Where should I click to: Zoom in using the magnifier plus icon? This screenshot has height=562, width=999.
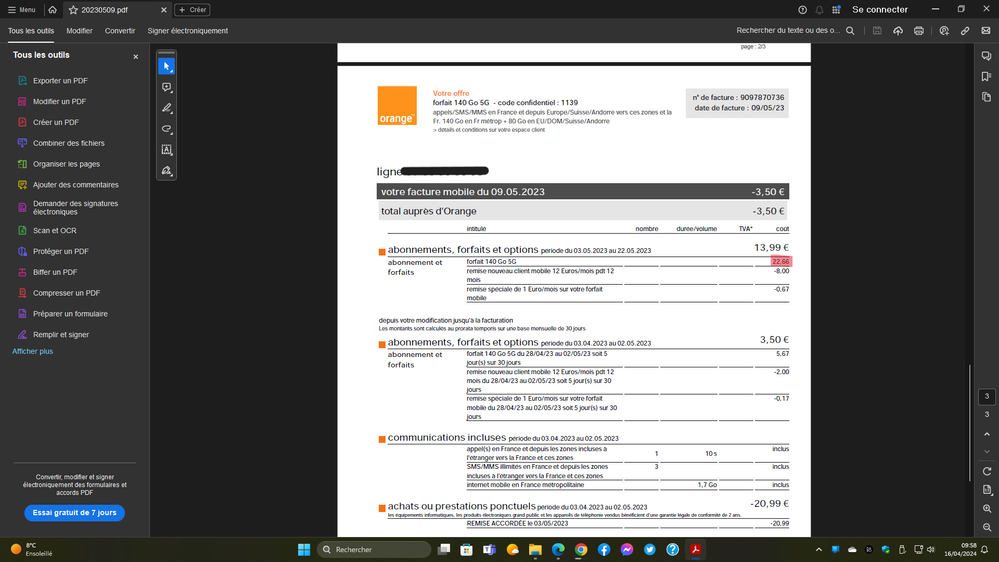pos(987,509)
